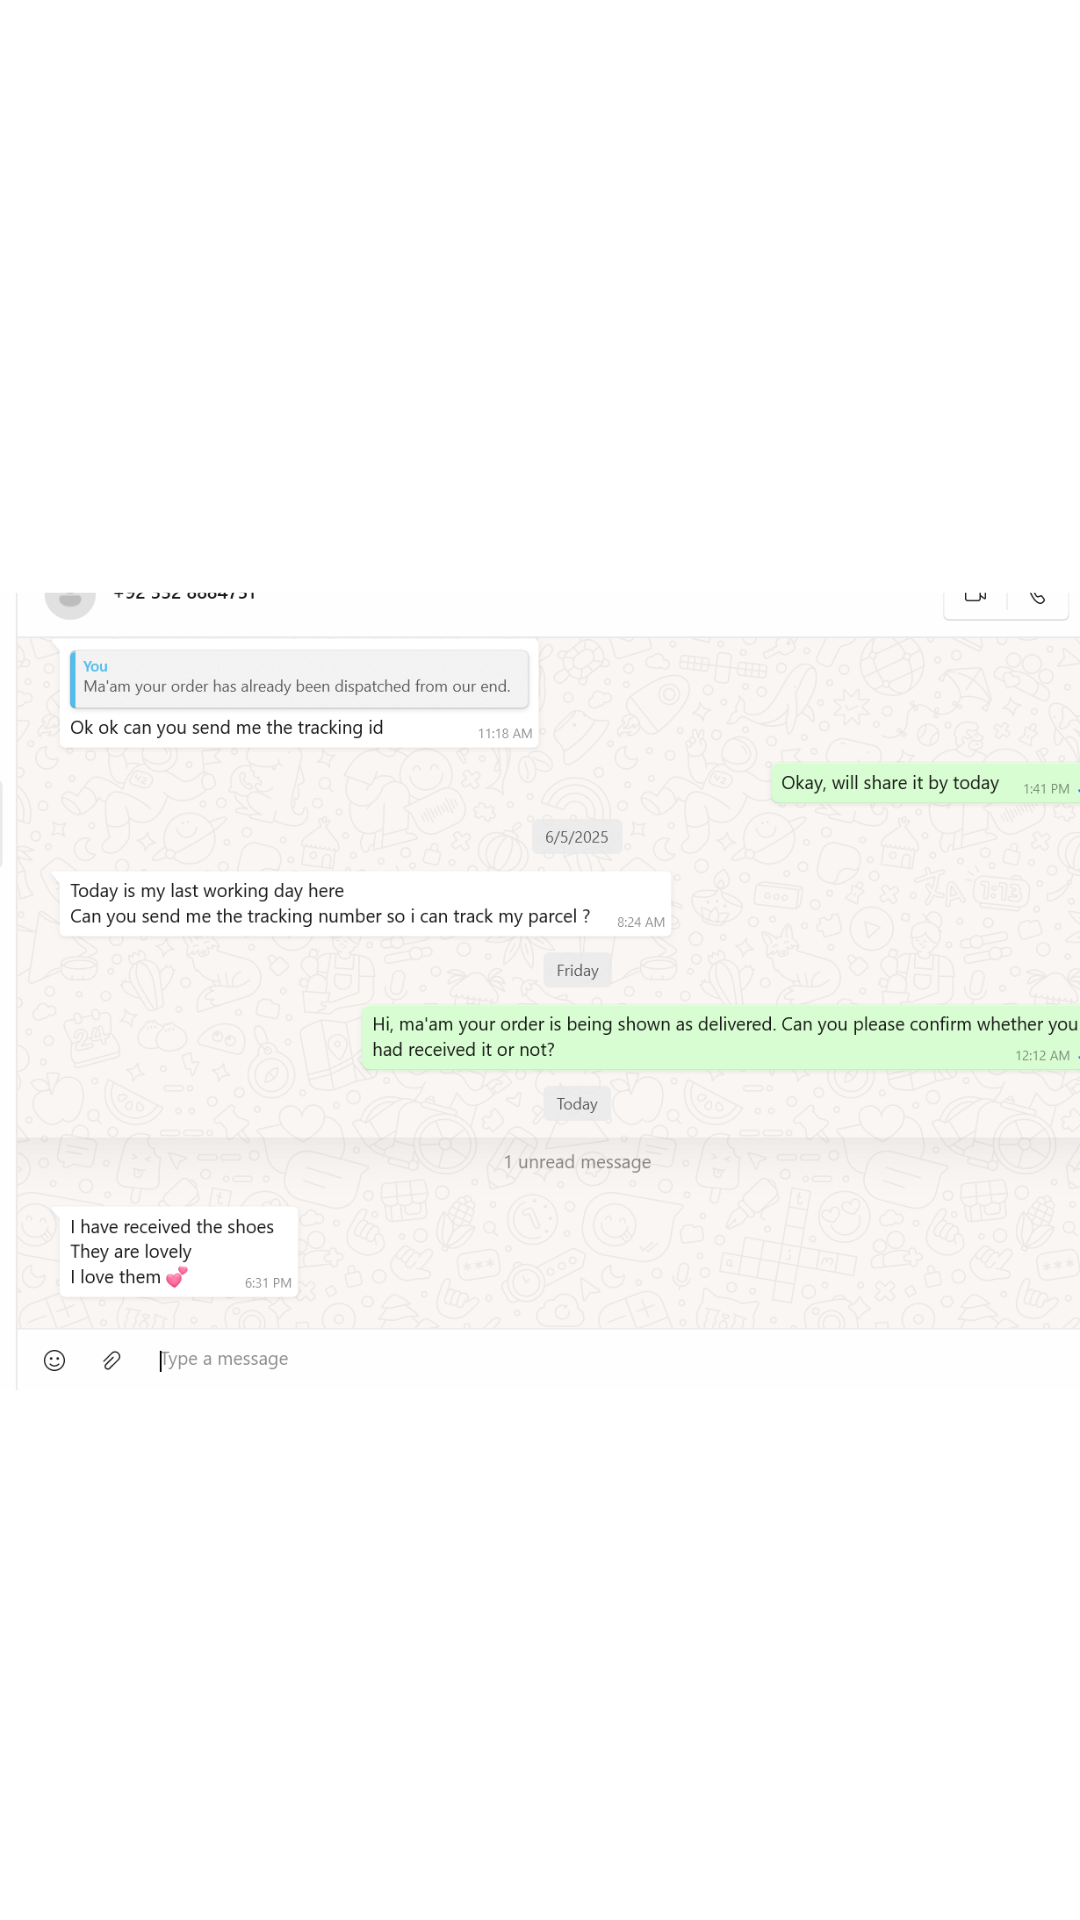Click the paperclip attach icon
The width and height of the screenshot is (1080, 1920).
[x=112, y=1360]
